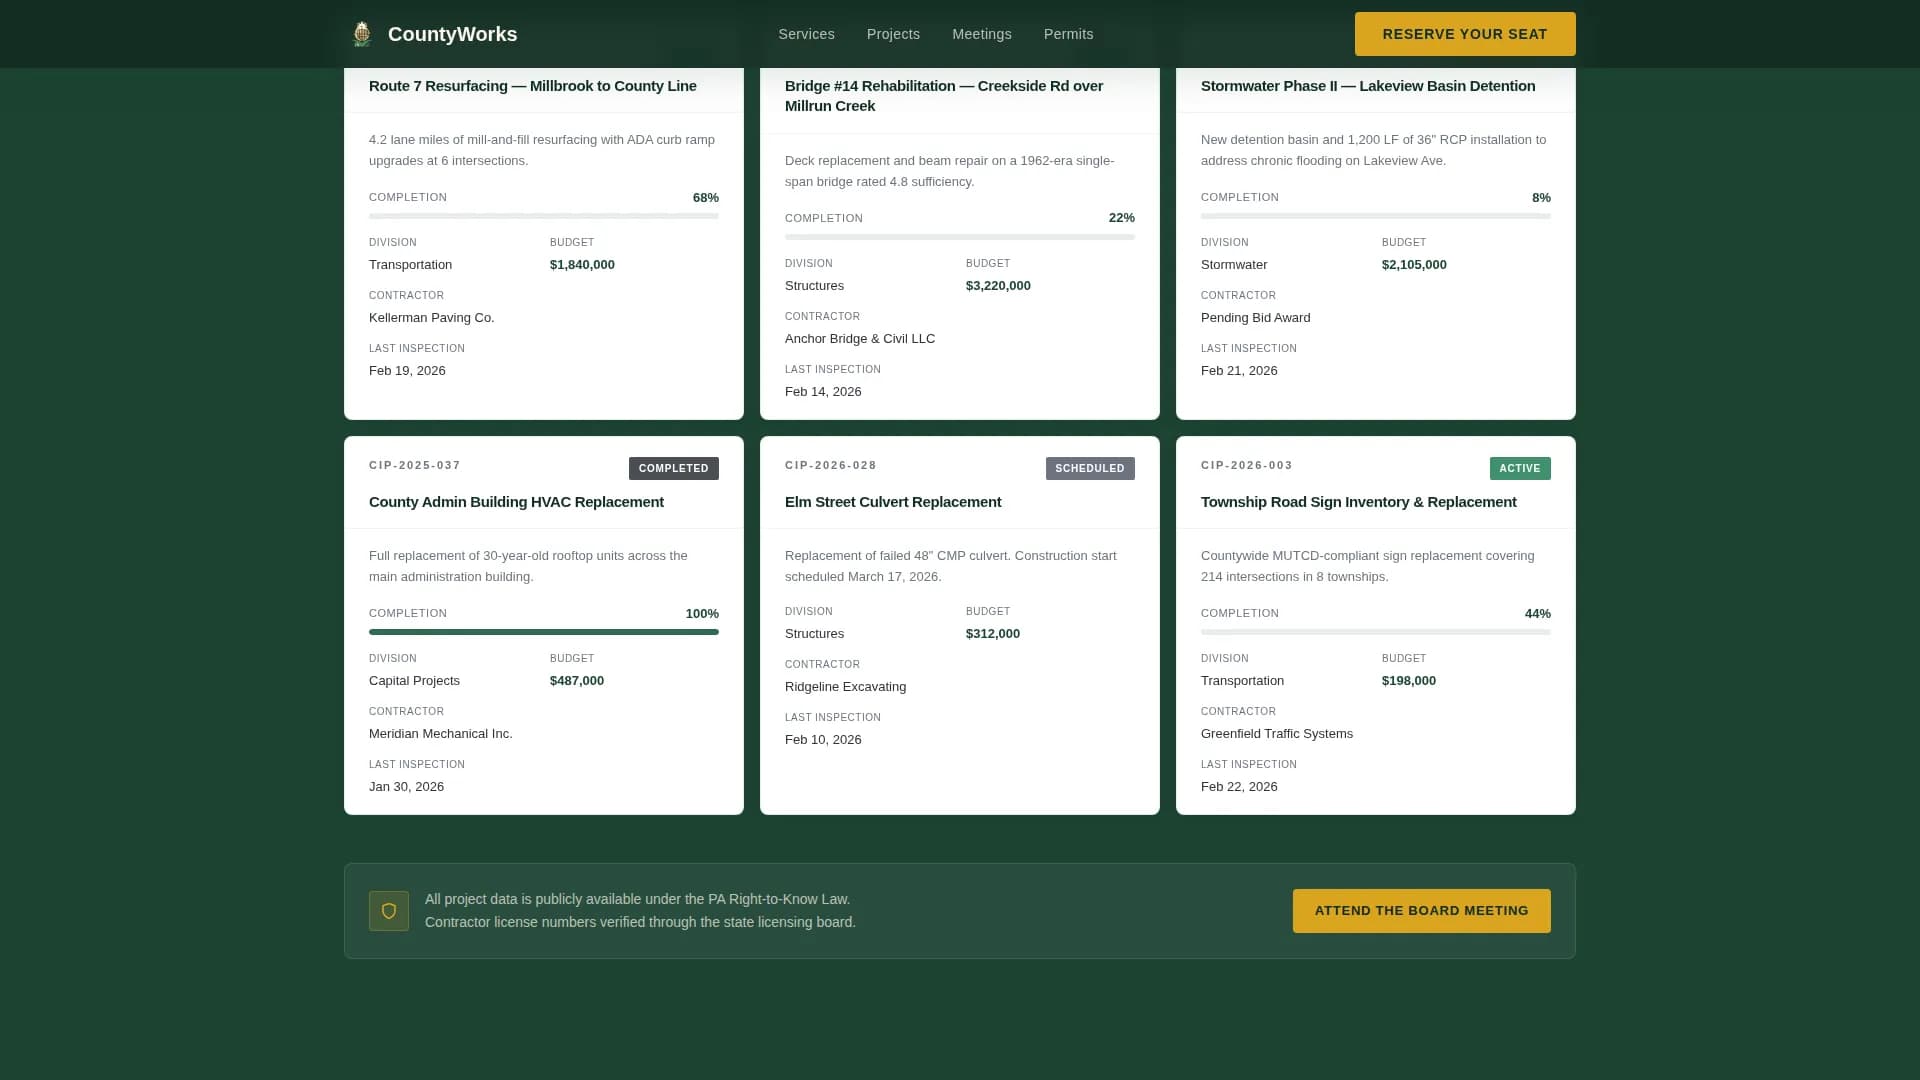Click last inspection date Feb 22, 2026
This screenshot has height=1080, width=1920.
(1239, 787)
